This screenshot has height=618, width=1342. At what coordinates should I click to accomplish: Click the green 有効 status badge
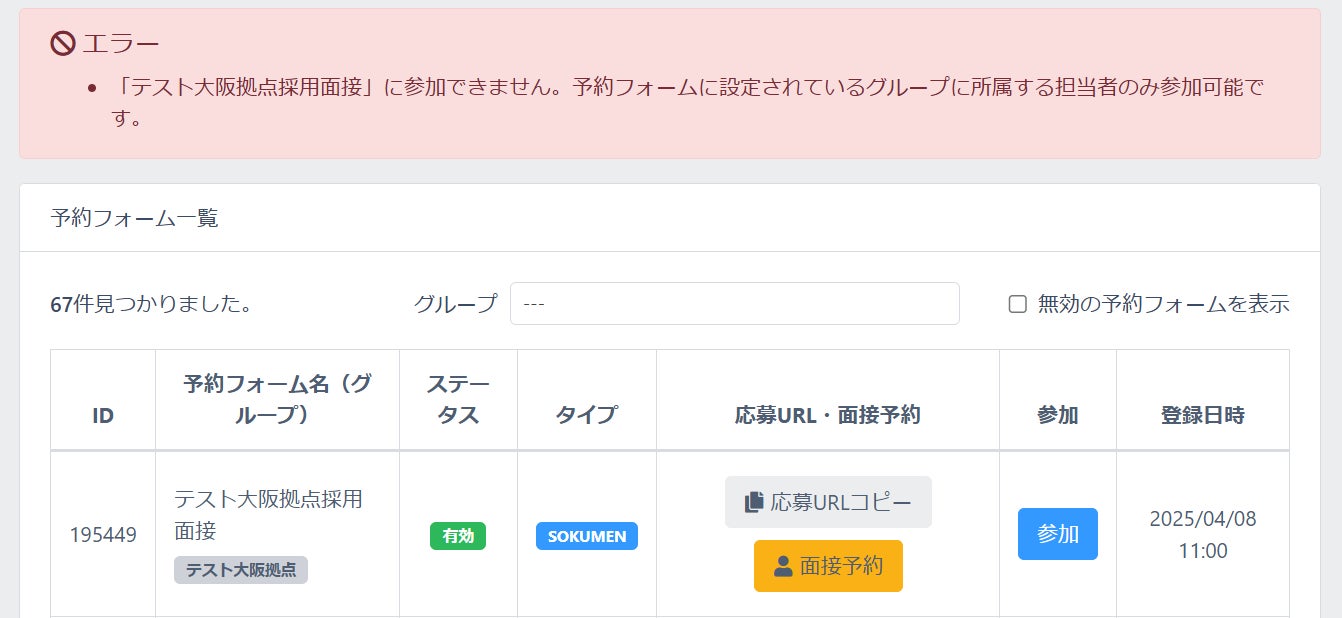click(458, 536)
